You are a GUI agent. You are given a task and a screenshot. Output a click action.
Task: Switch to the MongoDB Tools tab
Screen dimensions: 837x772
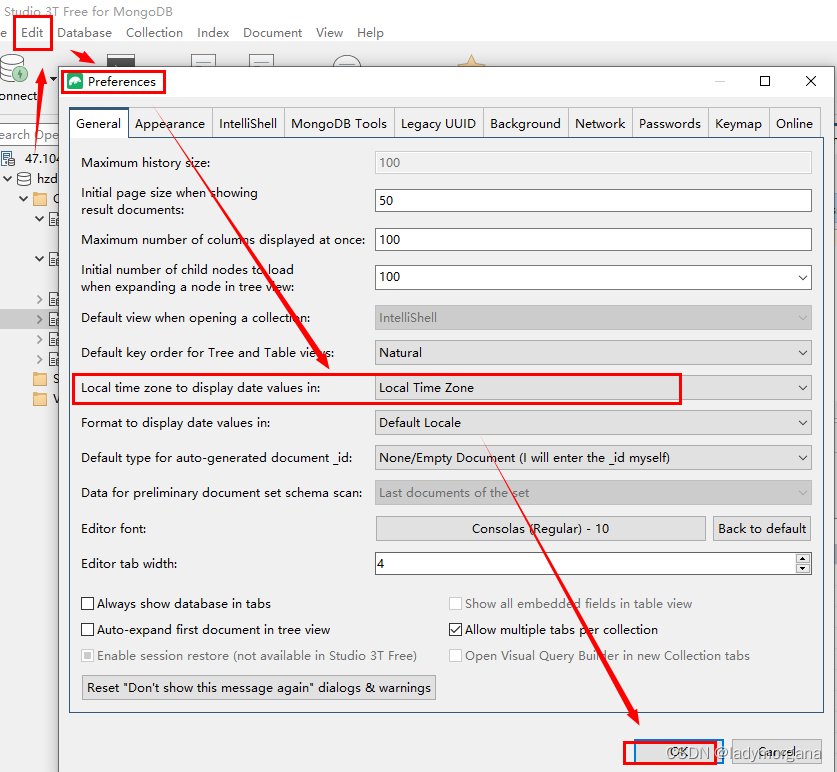pos(339,123)
